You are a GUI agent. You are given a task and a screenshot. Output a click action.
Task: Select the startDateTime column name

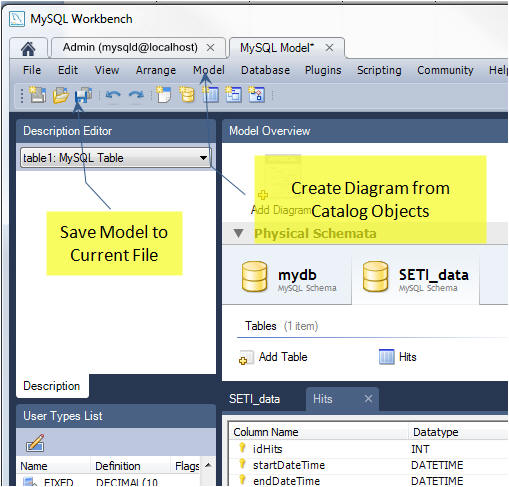pyautogui.click(x=289, y=465)
